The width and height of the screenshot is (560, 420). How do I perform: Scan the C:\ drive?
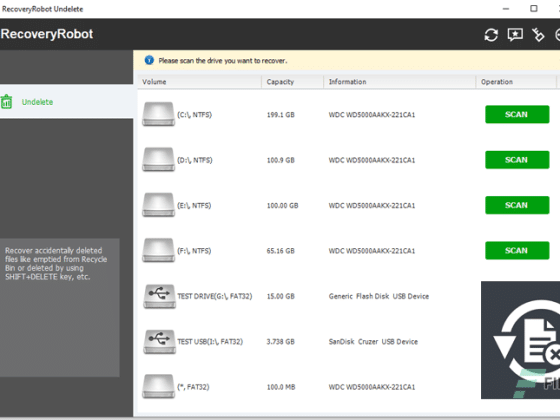pyautogui.click(x=517, y=114)
